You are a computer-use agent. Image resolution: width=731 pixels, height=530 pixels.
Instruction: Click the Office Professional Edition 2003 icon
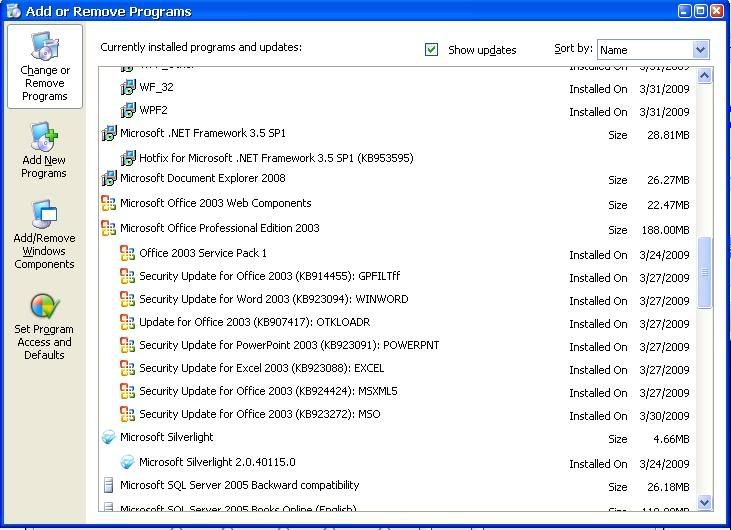(109, 228)
